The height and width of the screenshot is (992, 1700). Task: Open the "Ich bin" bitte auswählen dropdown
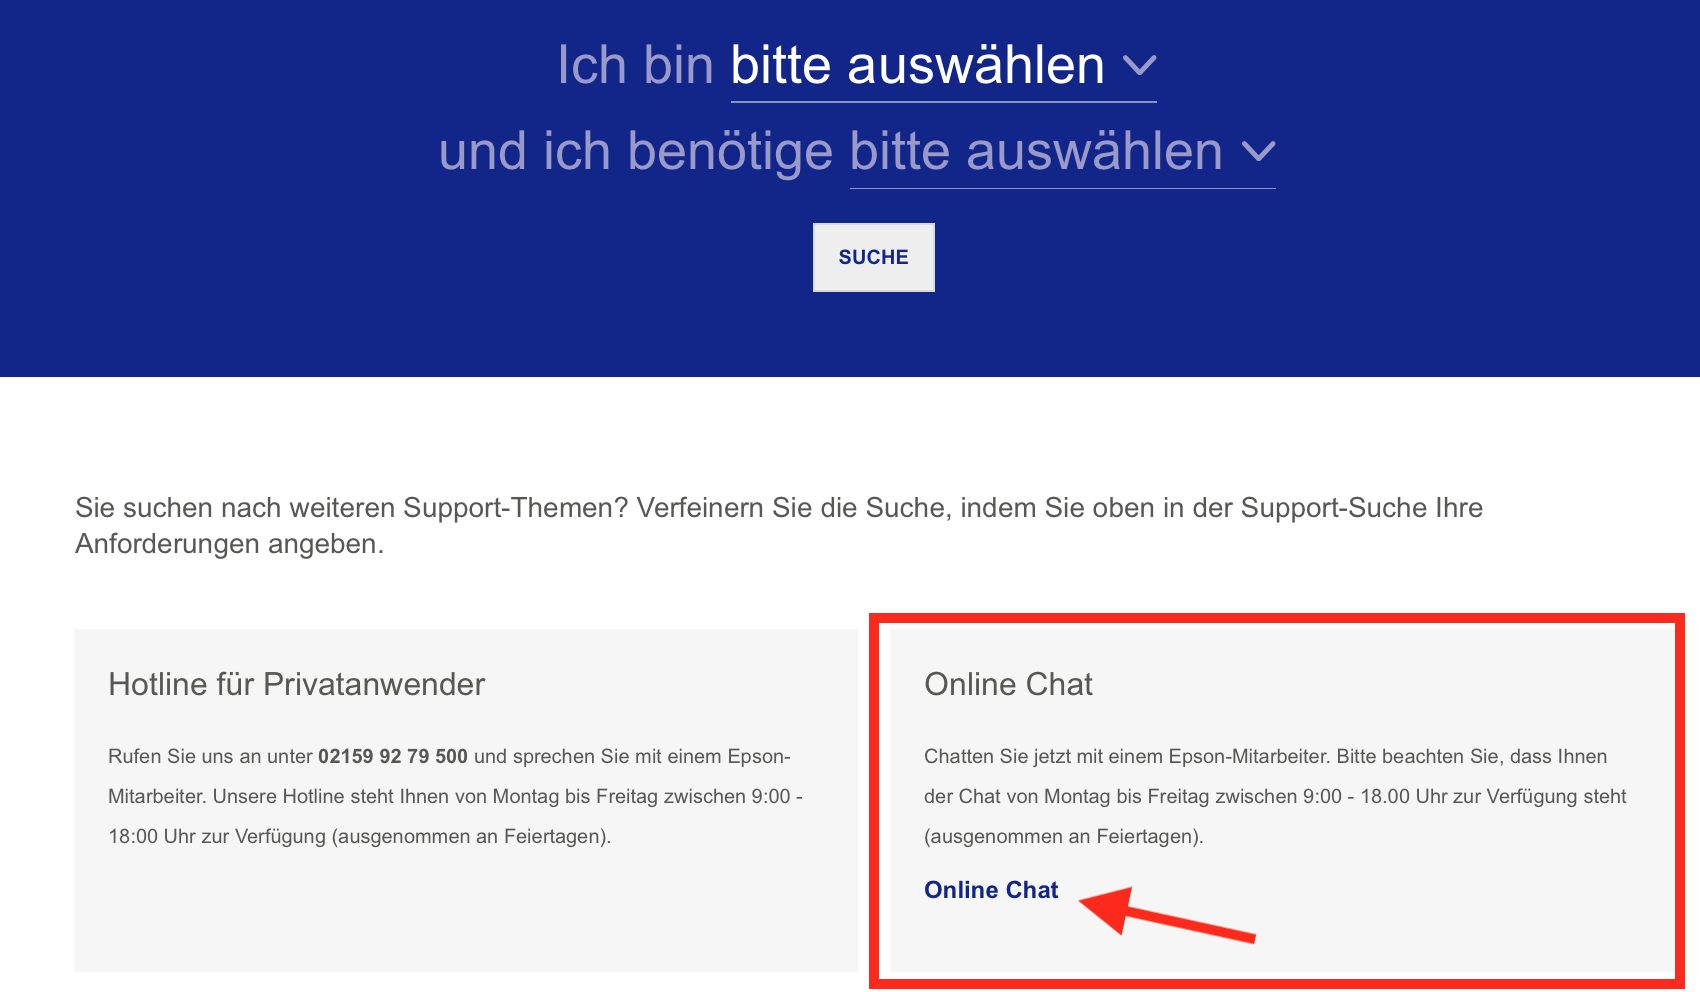pyautogui.click(x=943, y=66)
